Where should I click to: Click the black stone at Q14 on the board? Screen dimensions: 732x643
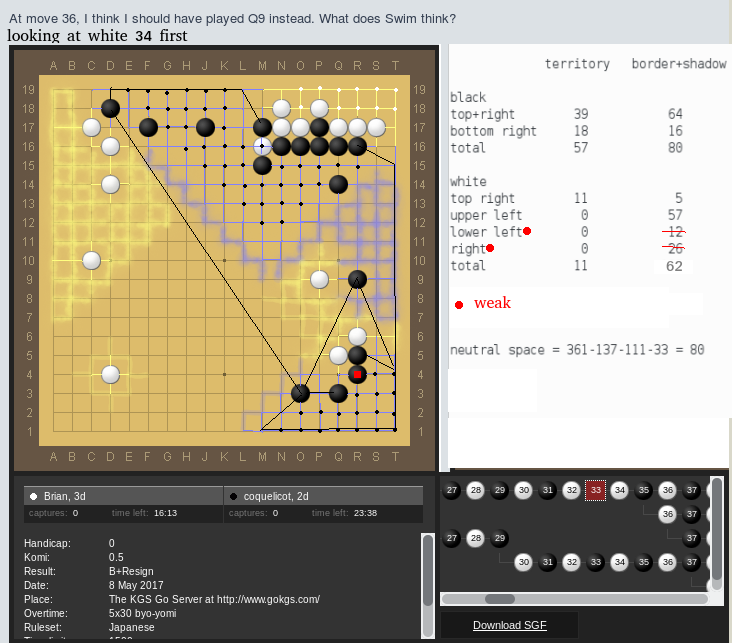(338, 184)
